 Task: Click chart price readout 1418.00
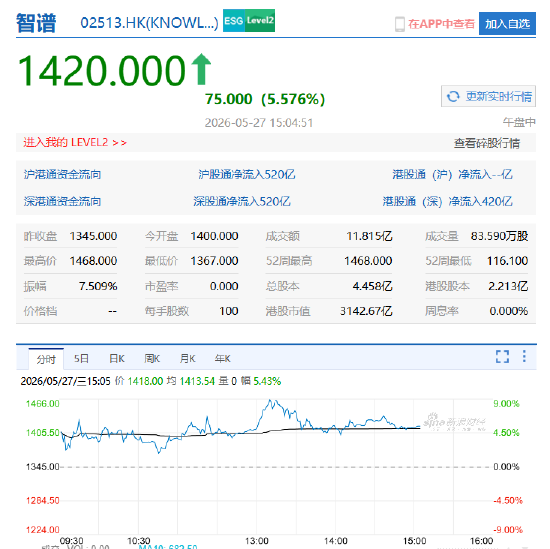tap(145, 381)
